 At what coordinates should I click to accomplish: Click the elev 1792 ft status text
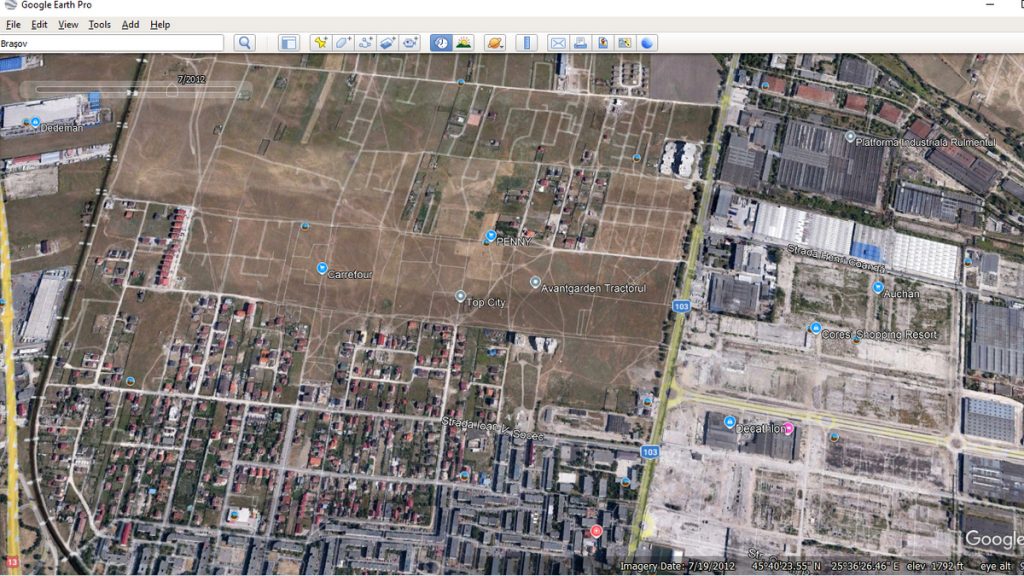click(x=935, y=566)
